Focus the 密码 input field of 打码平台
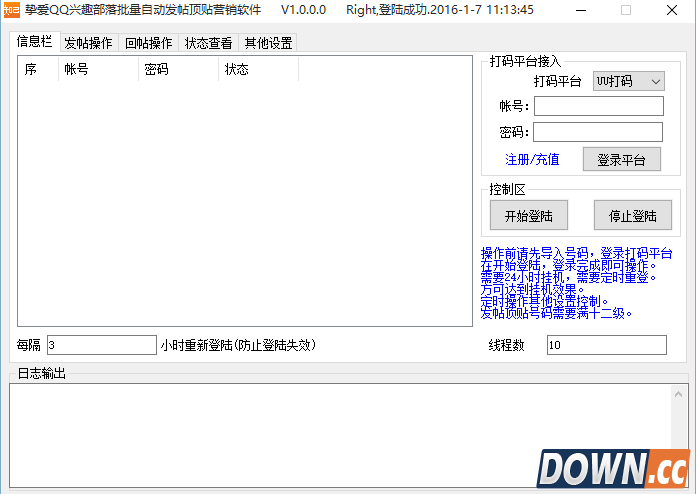Screen dimensions: 696x494 pos(598,132)
